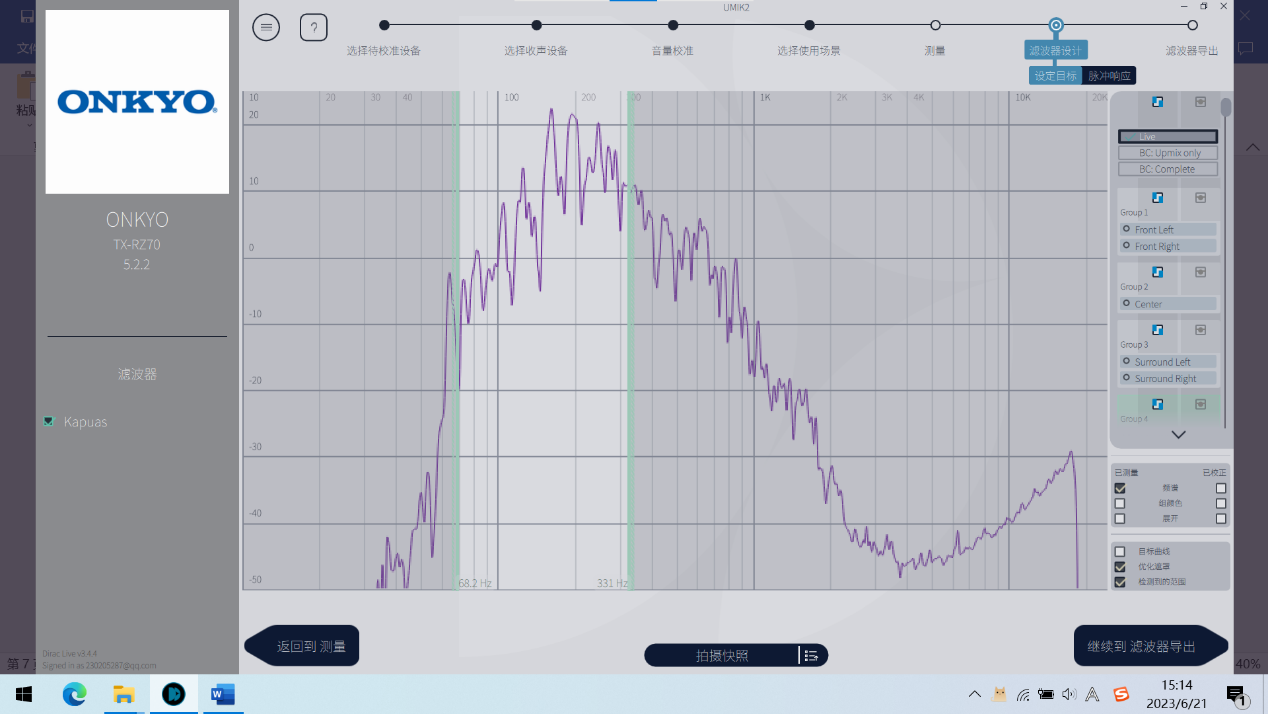Viewport: 1268px width, 714px height.
Task: Uncheck the 优化滤声 checkbox
Action: (x=1120, y=566)
